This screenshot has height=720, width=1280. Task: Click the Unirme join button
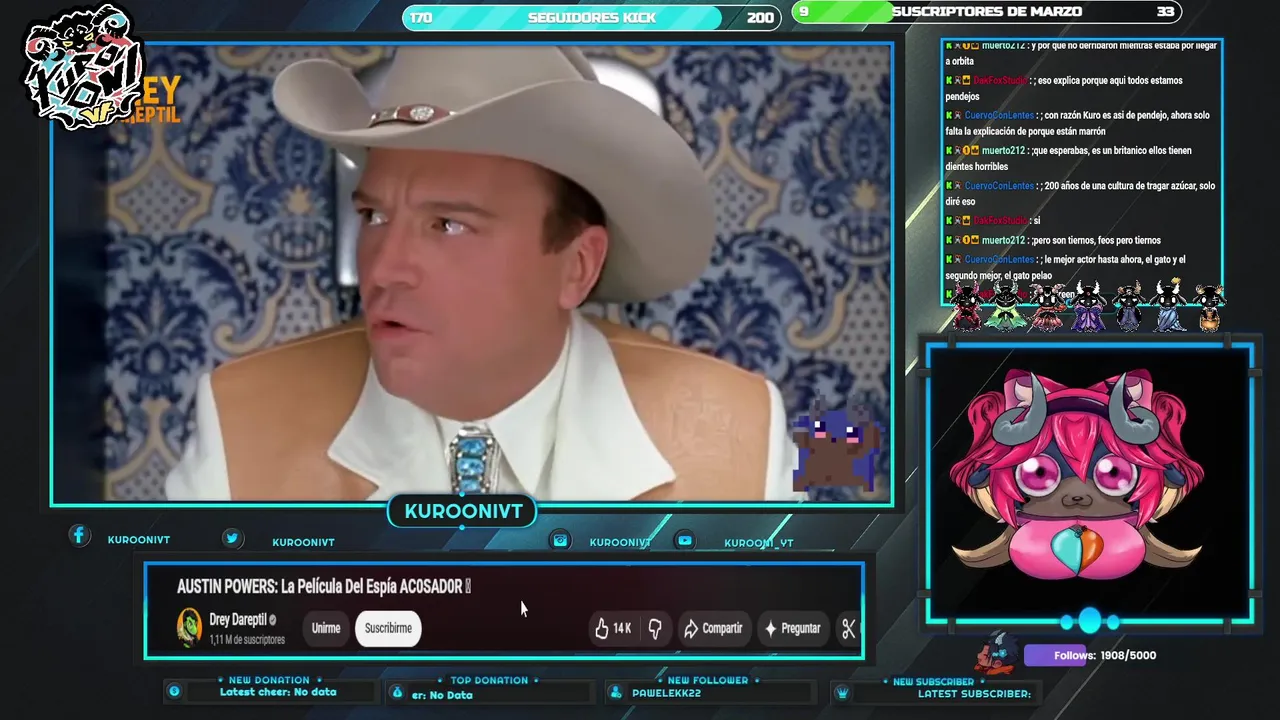[326, 628]
